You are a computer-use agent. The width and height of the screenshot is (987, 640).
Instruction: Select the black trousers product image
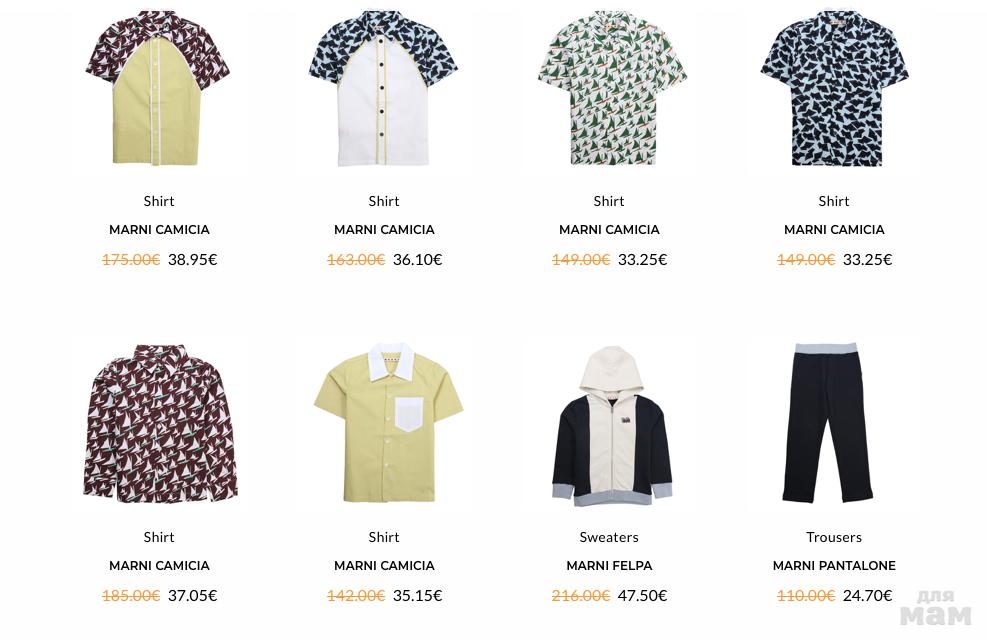coord(827,423)
